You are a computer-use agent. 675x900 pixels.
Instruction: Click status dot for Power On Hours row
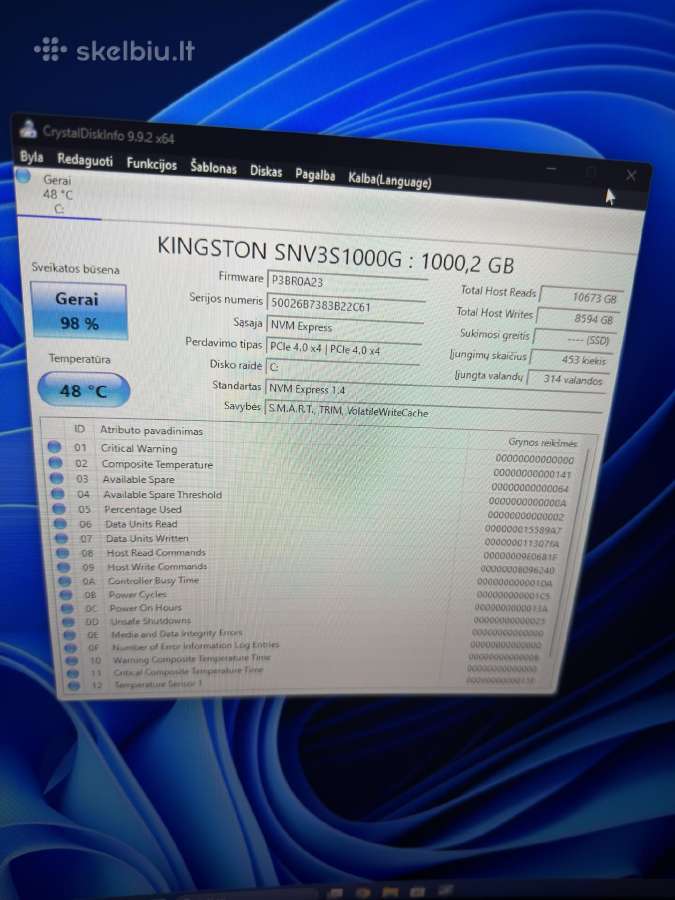click(x=67, y=608)
